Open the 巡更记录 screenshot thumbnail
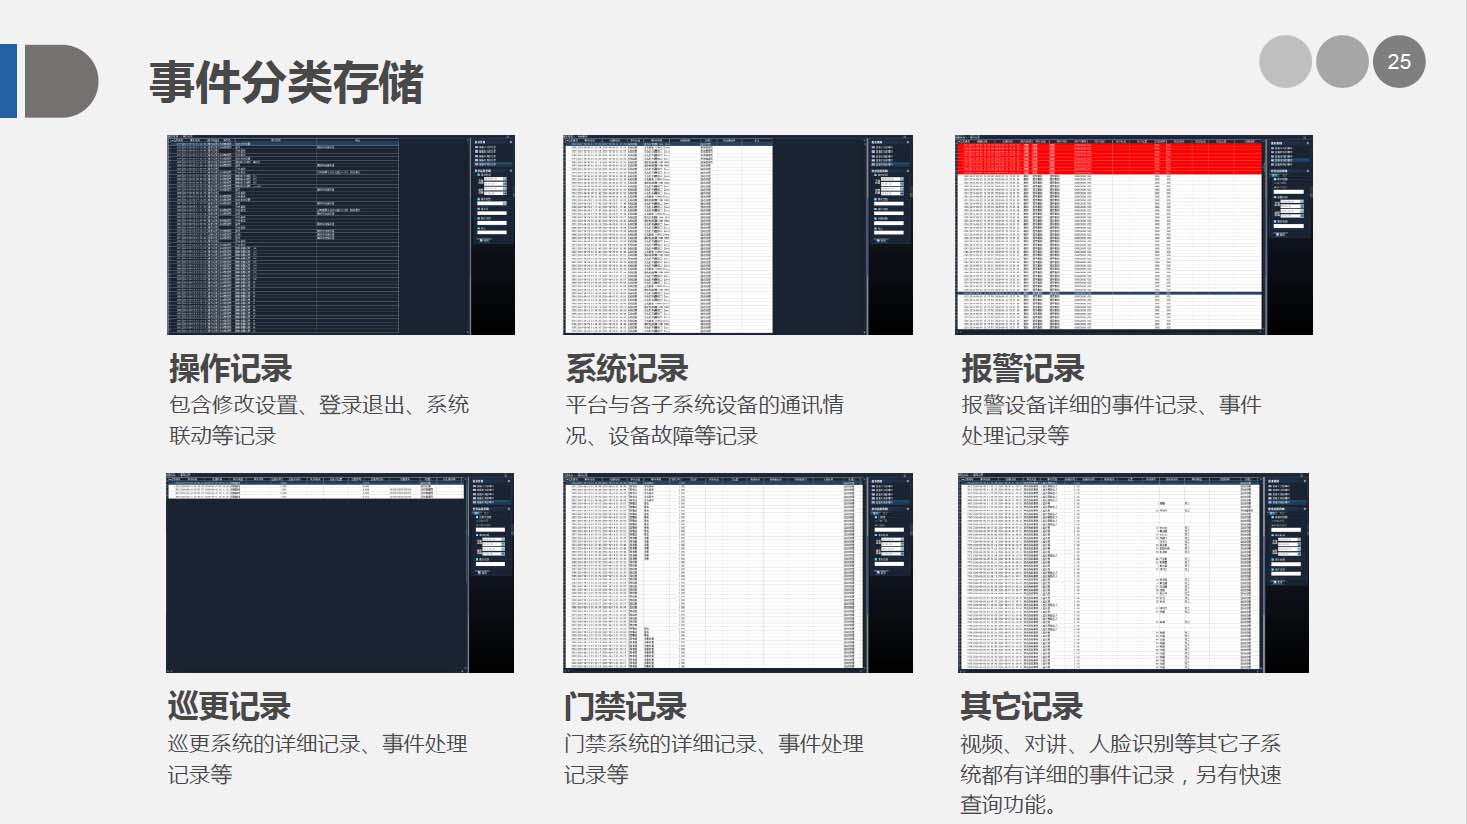1467x824 pixels. click(x=340, y=573)
